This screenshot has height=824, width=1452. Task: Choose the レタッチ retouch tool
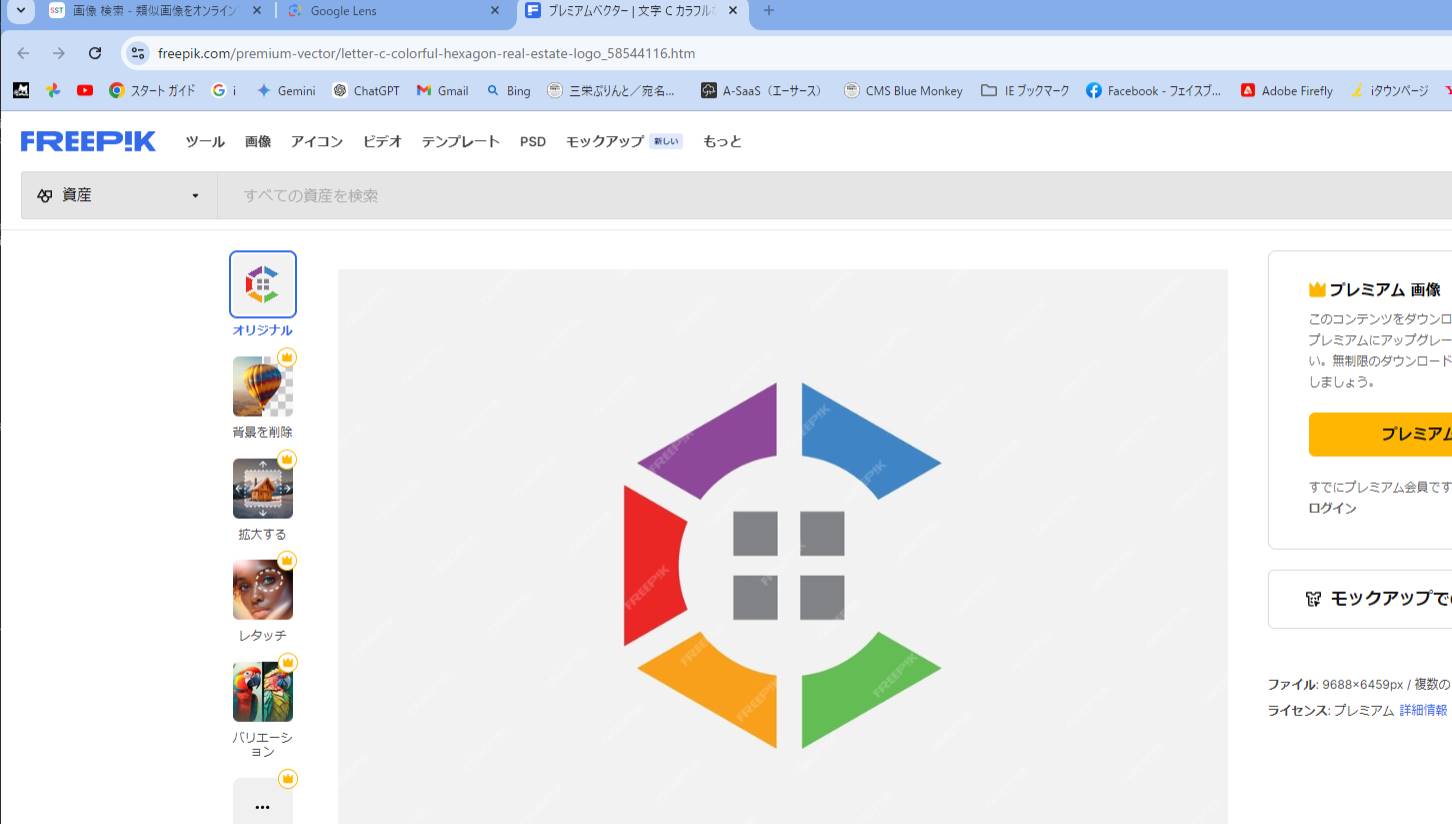click(x=263, y=590)
